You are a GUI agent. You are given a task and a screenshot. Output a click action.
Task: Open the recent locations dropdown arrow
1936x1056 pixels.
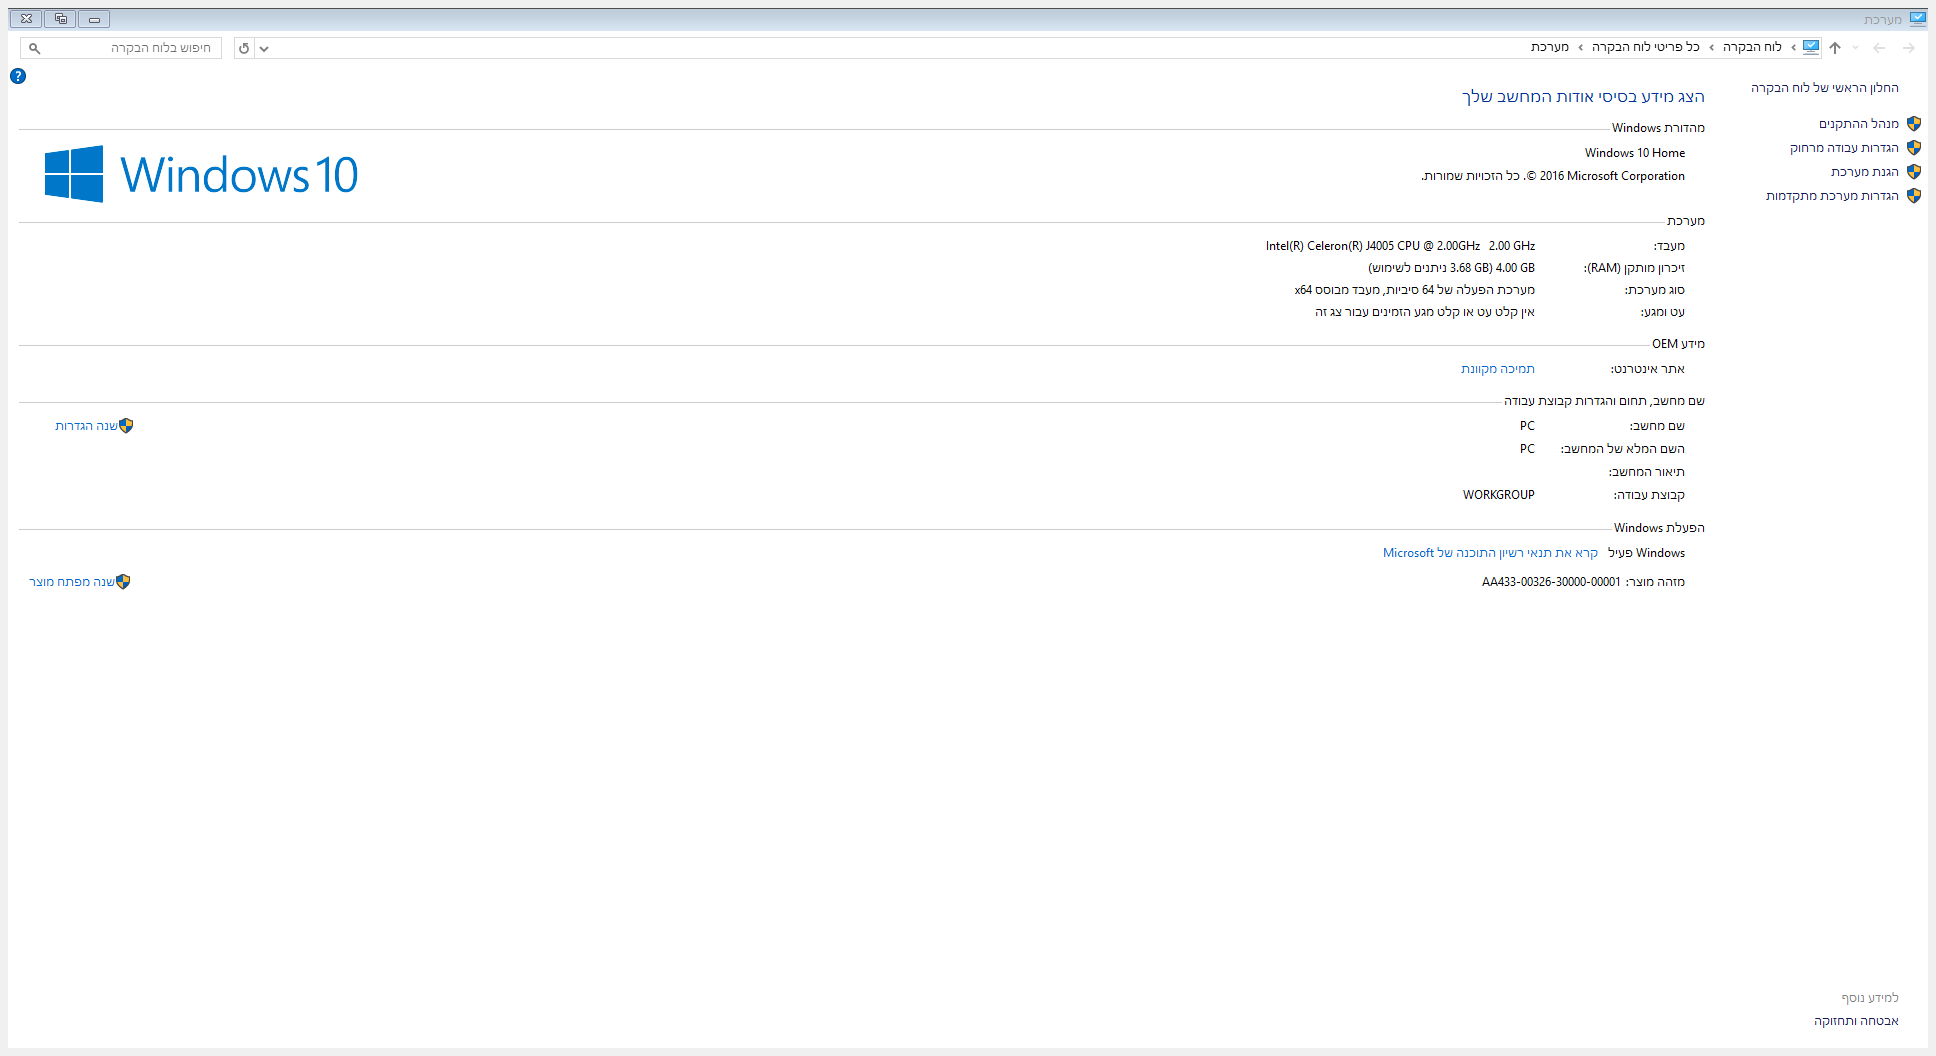tap(1856, 48)
